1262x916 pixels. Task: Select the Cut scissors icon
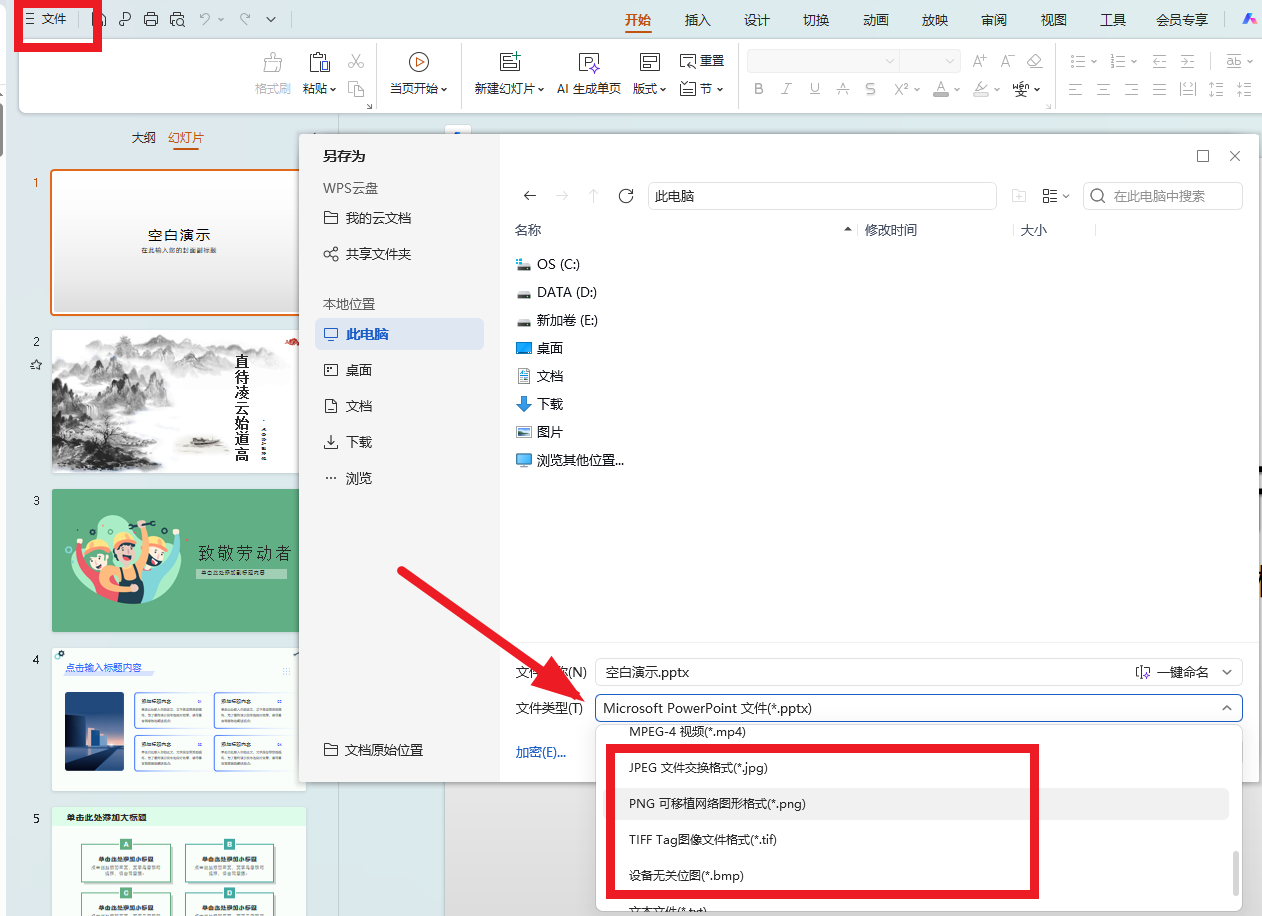[356, 61]
